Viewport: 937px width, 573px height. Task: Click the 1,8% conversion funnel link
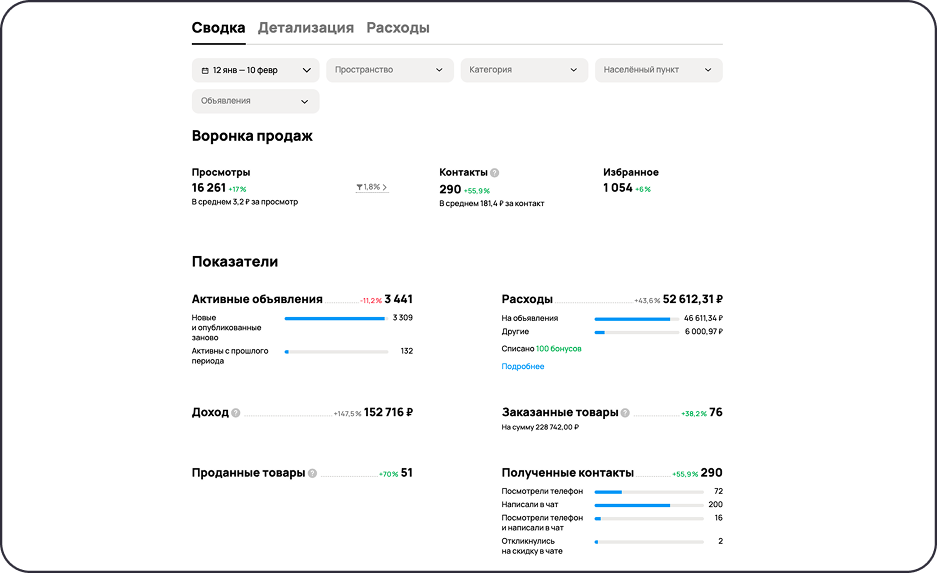(372, 187)
